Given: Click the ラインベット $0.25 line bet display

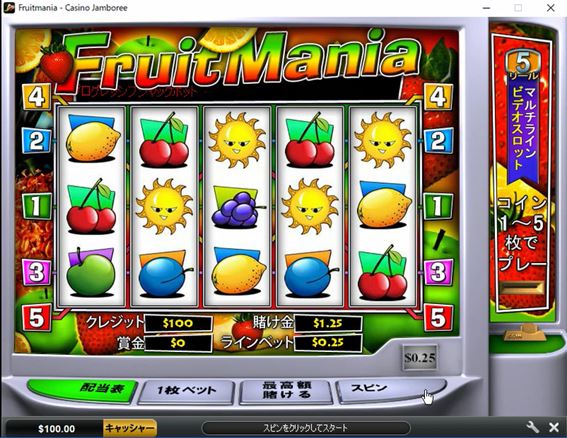Looking at the screenshot, I should (328, 342).
